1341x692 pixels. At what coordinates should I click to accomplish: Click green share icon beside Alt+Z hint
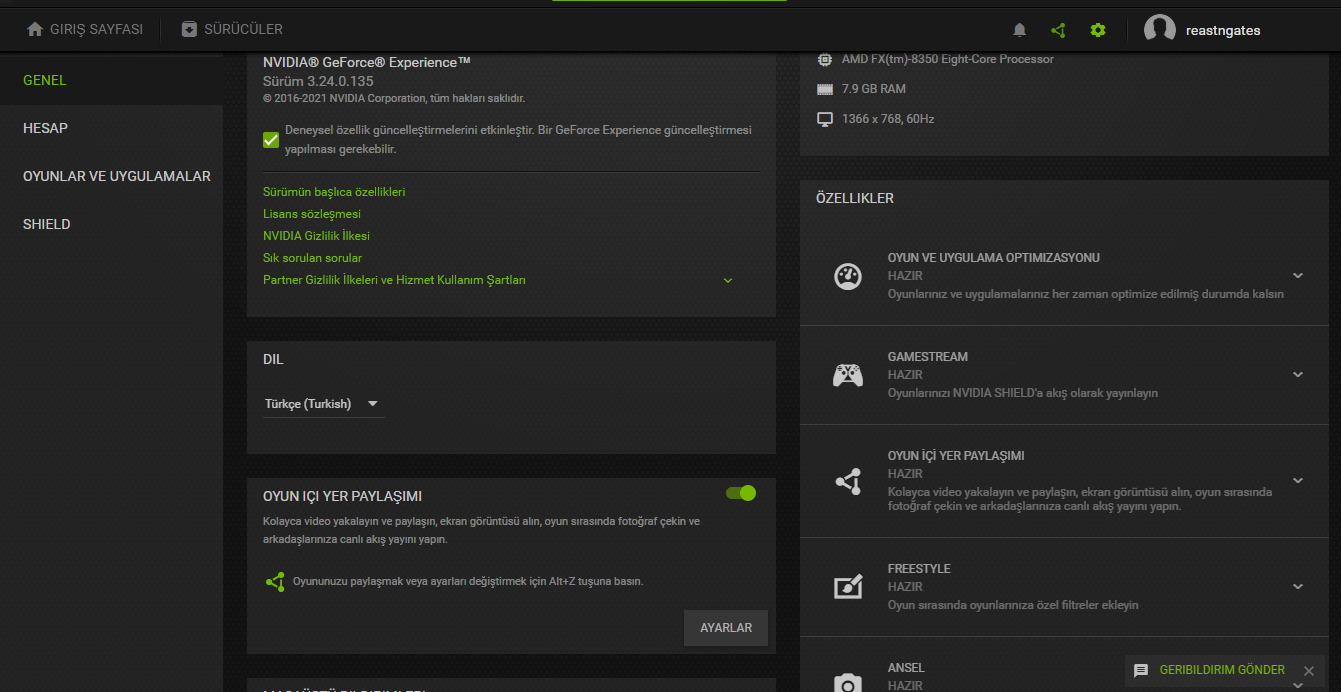275,581
